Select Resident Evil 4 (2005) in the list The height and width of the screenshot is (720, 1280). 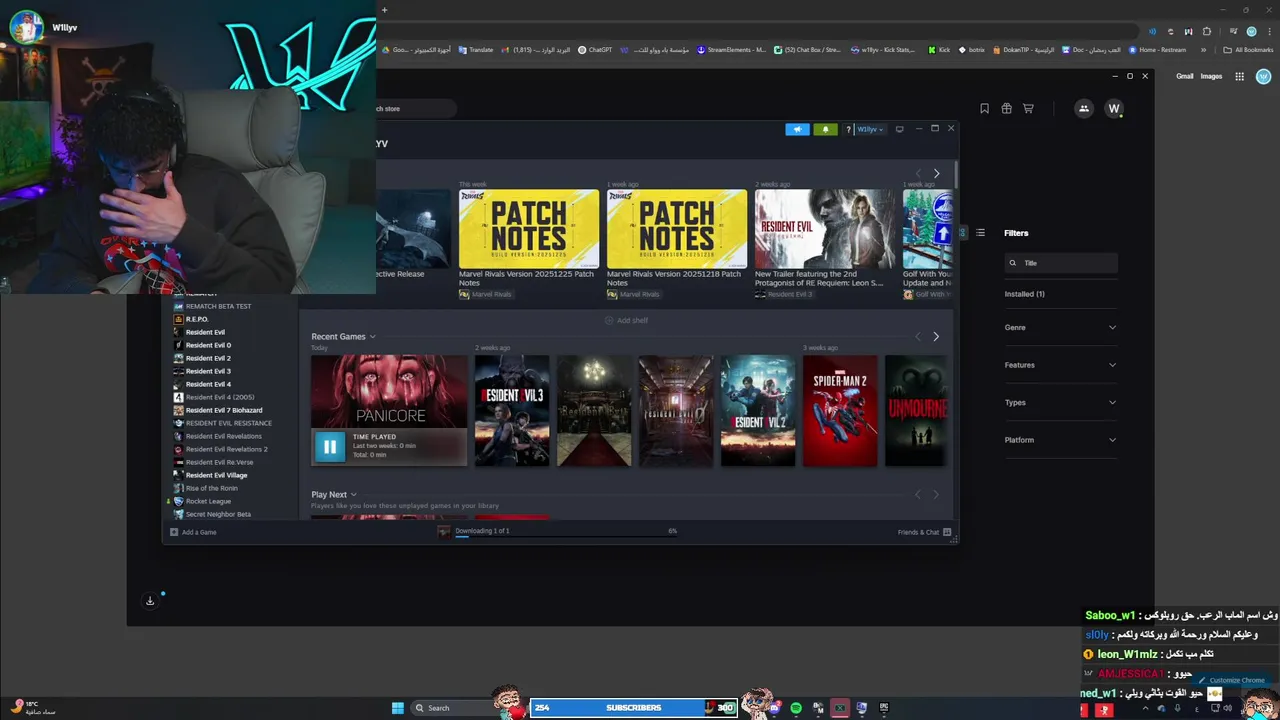point(220,397)
